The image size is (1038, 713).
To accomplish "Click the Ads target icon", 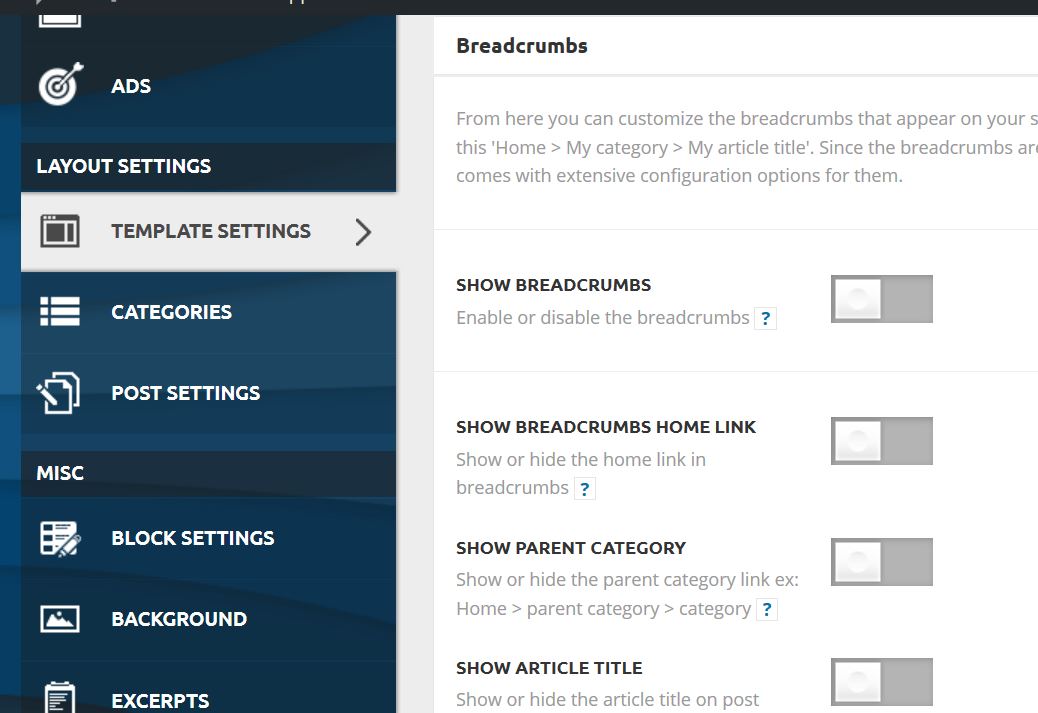I will tap(61, 84).
